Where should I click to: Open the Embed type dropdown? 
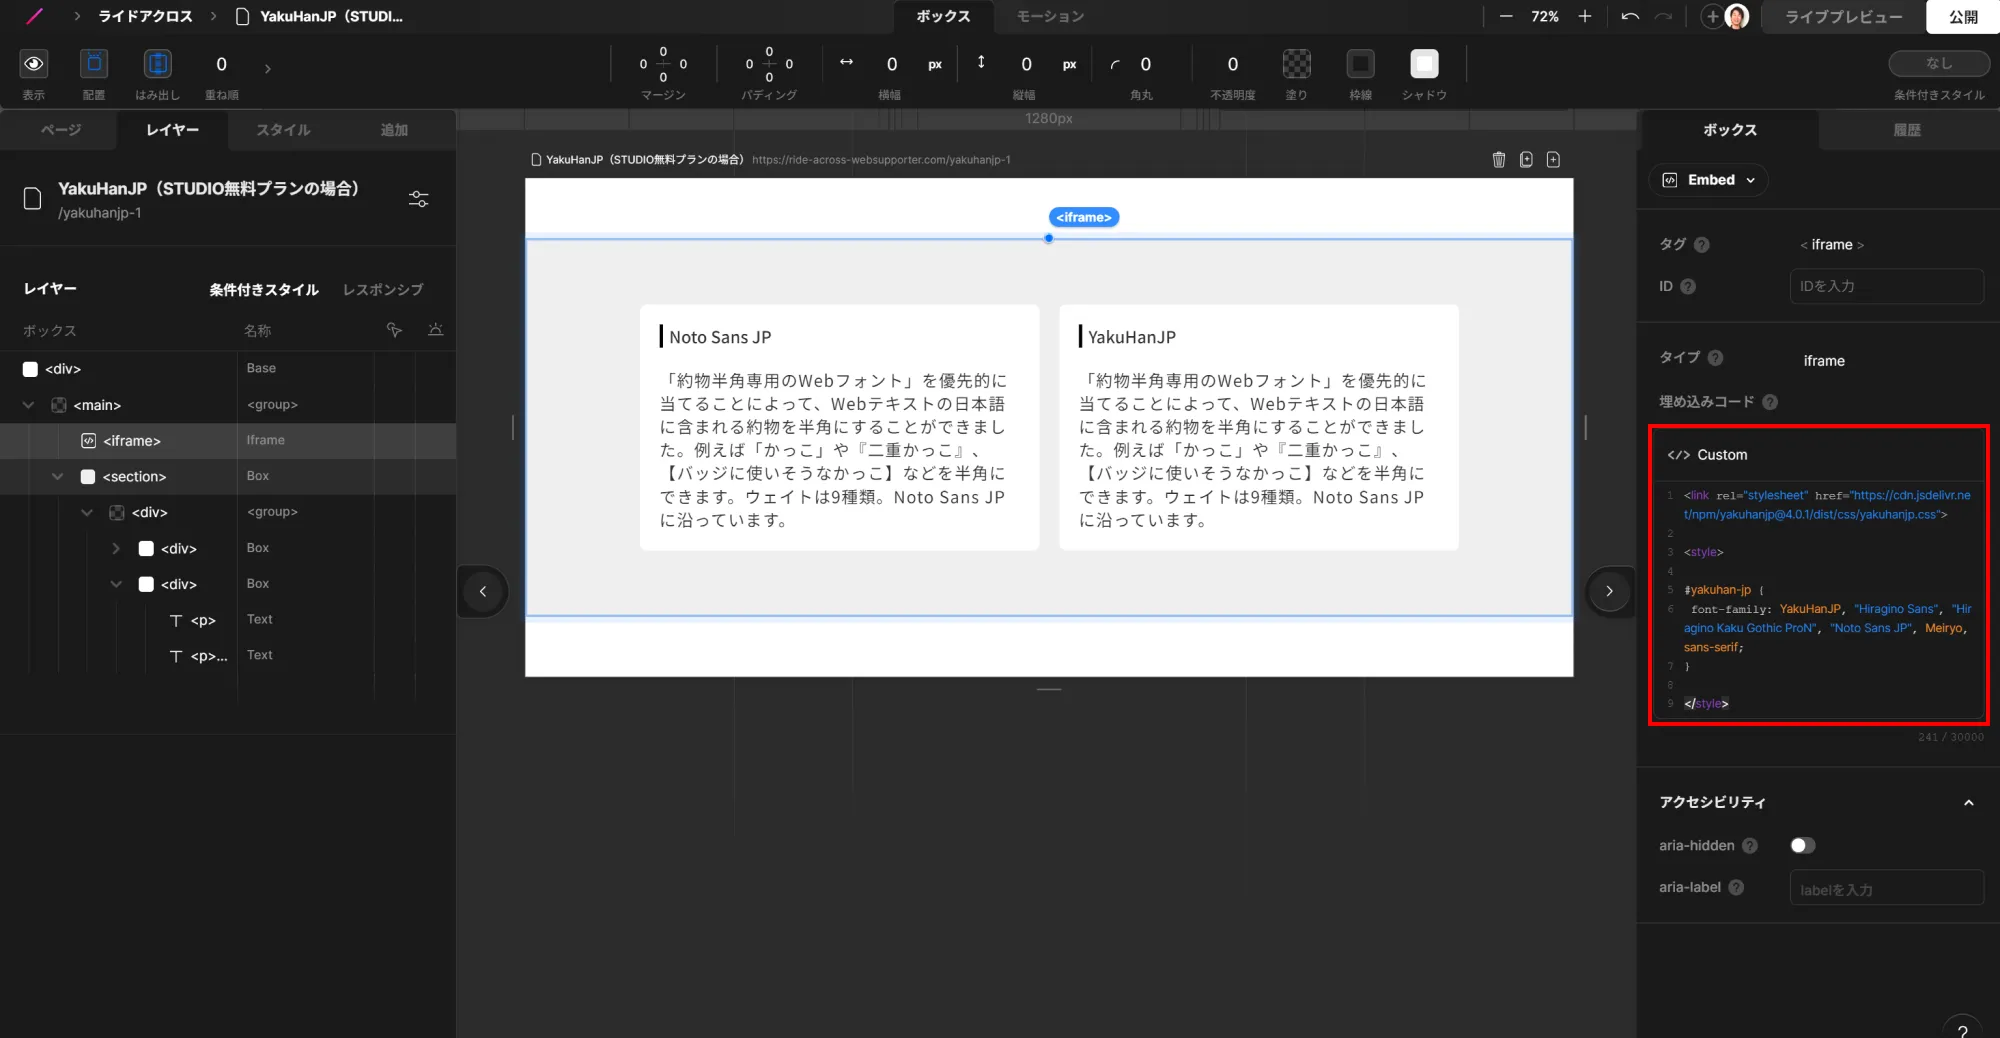pyautogui.click(x=1708, y=180)
